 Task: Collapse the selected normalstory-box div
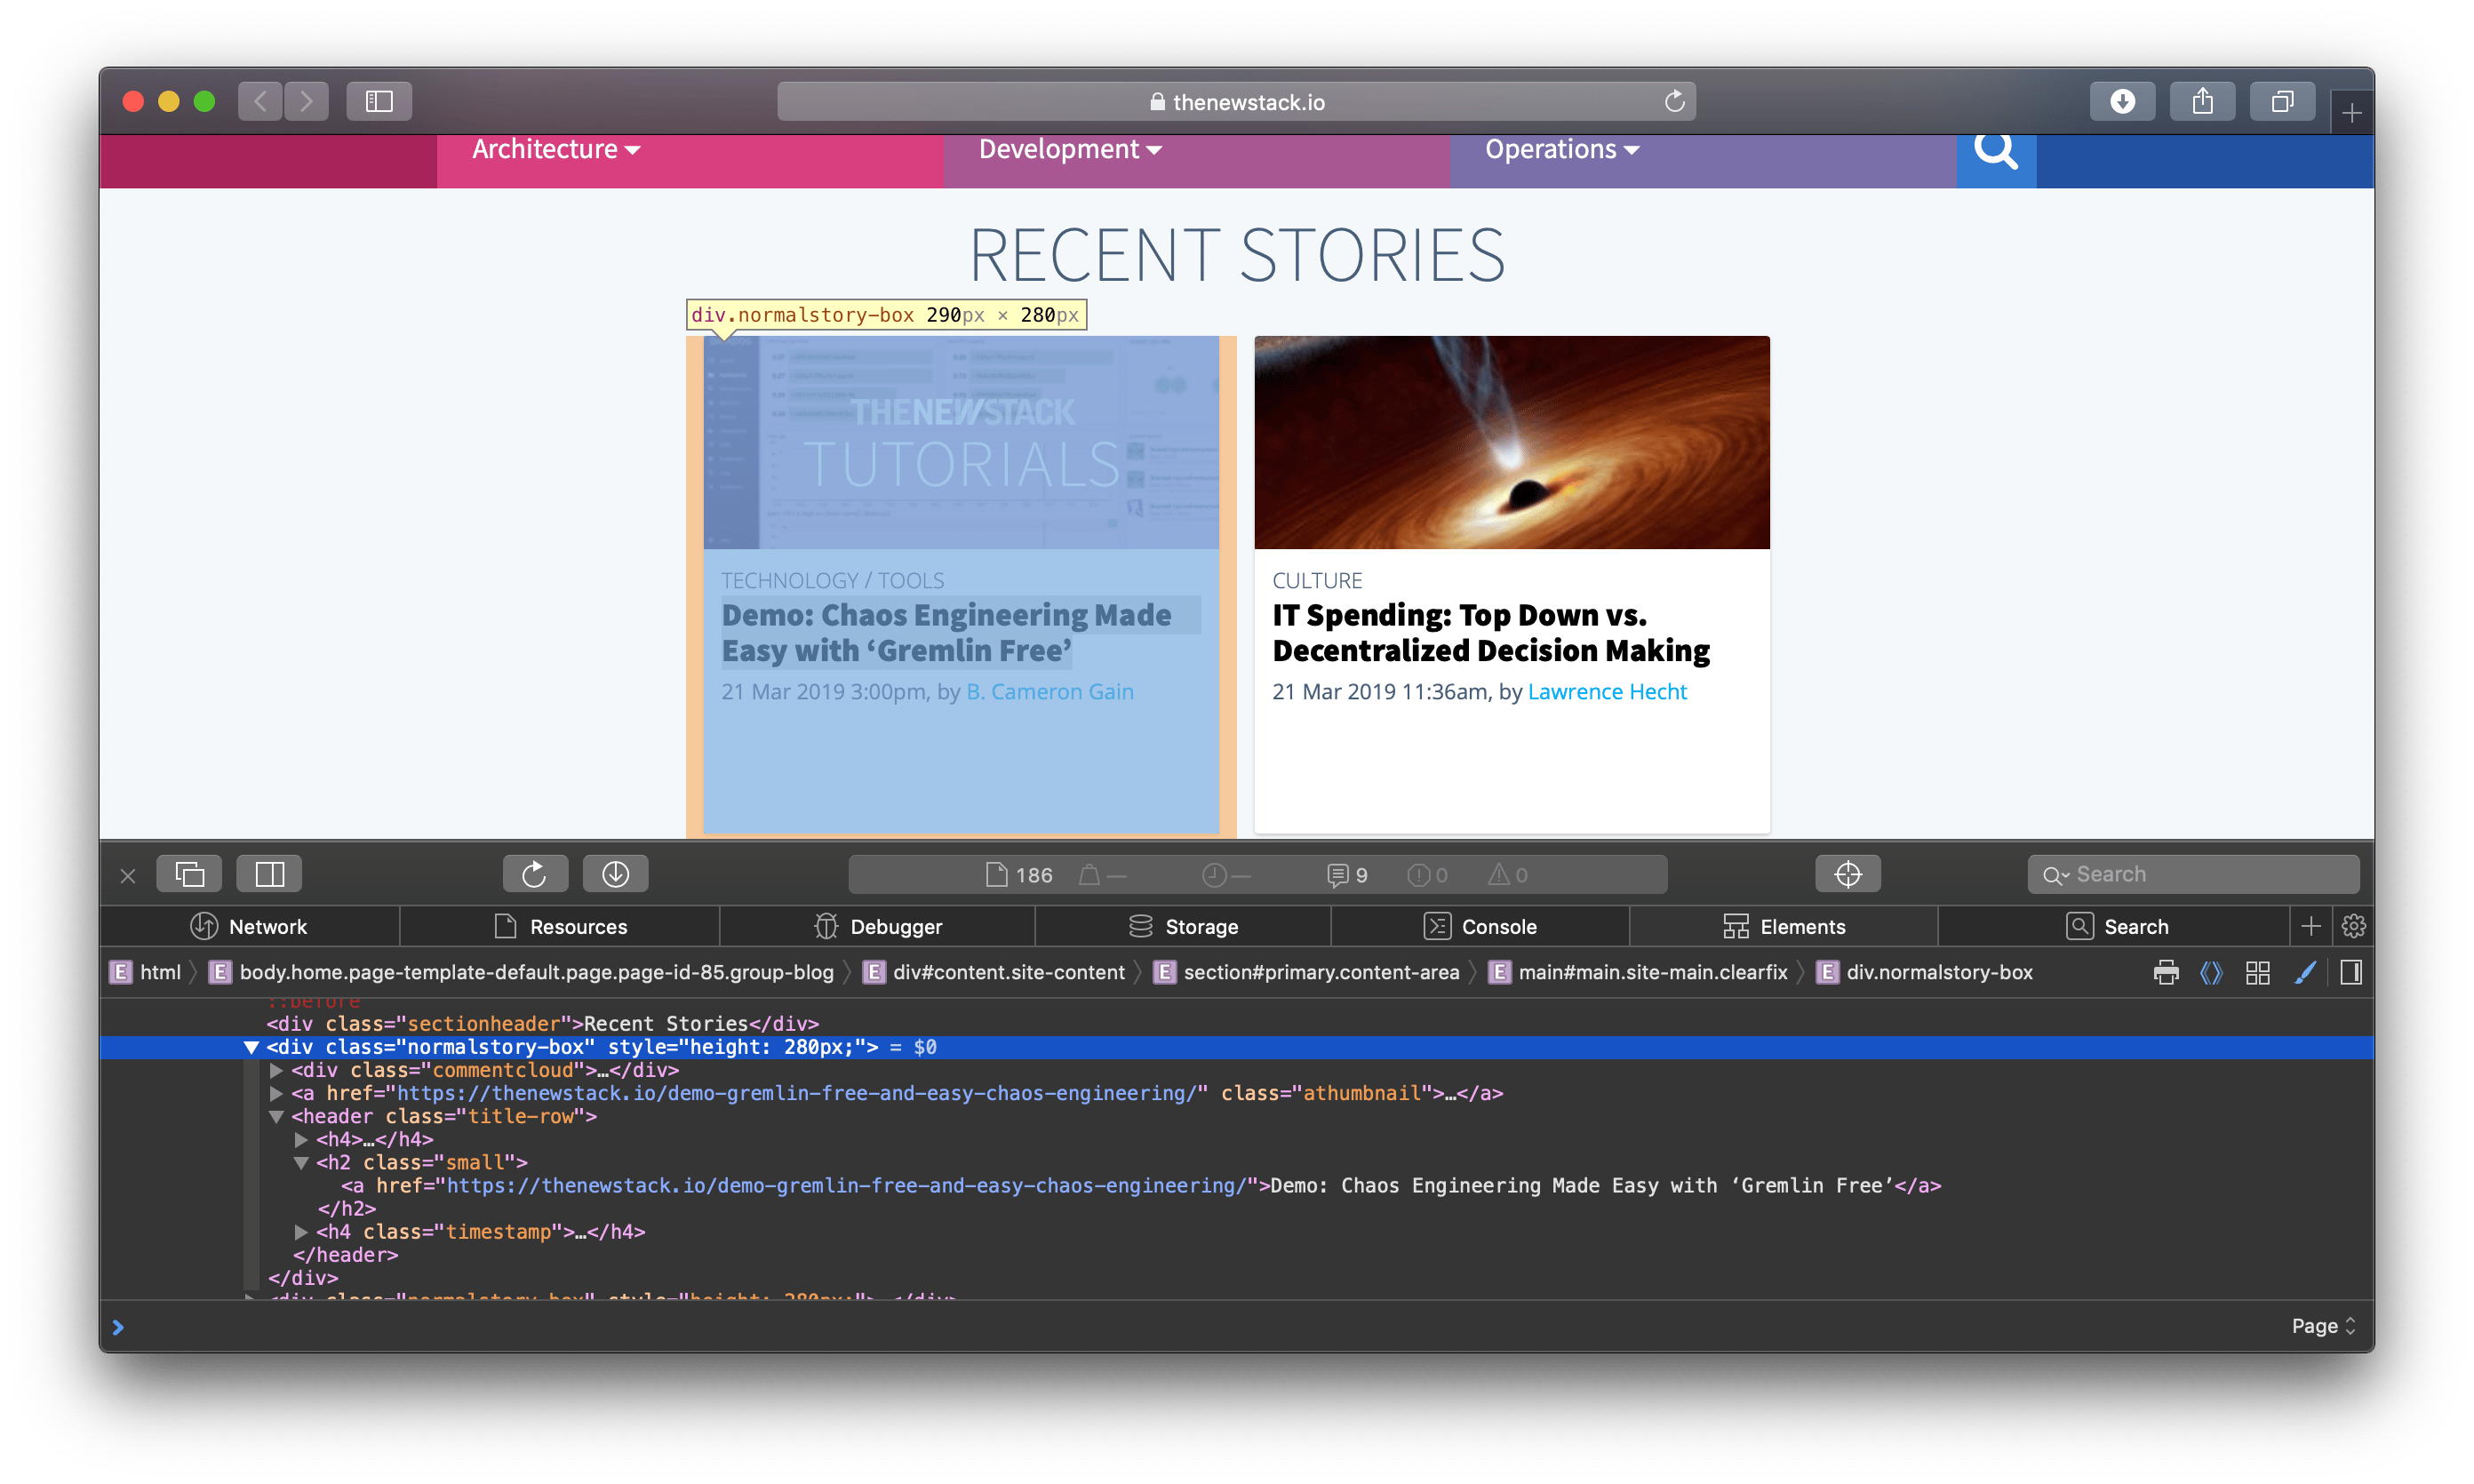[251, 1047]
